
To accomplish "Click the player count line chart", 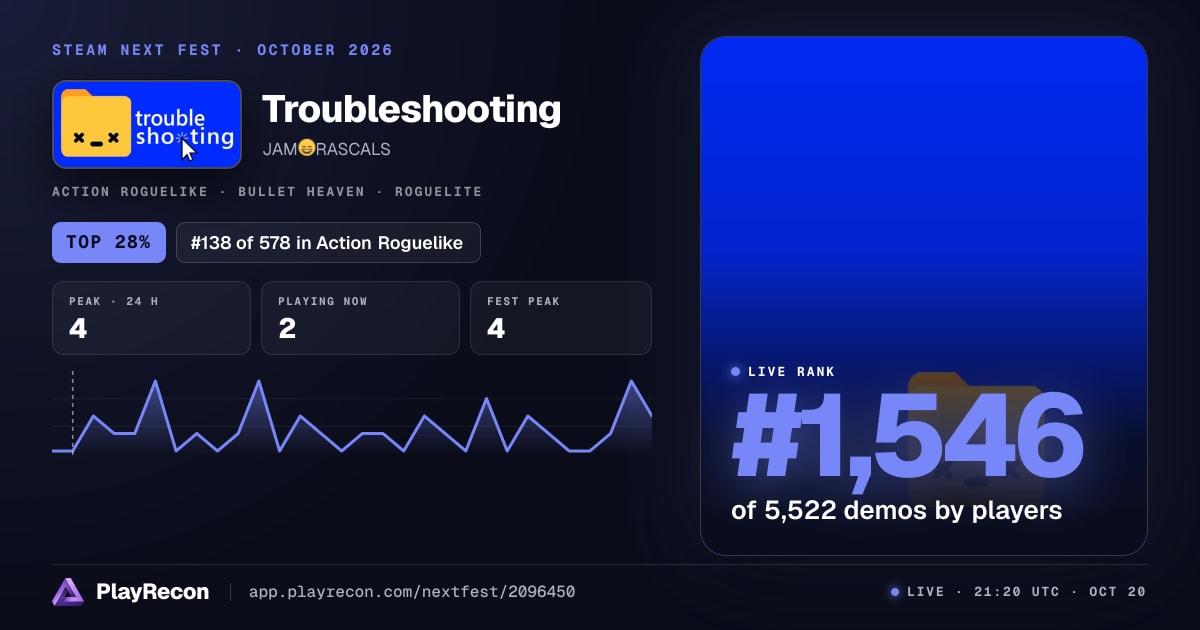I will 352,415.
